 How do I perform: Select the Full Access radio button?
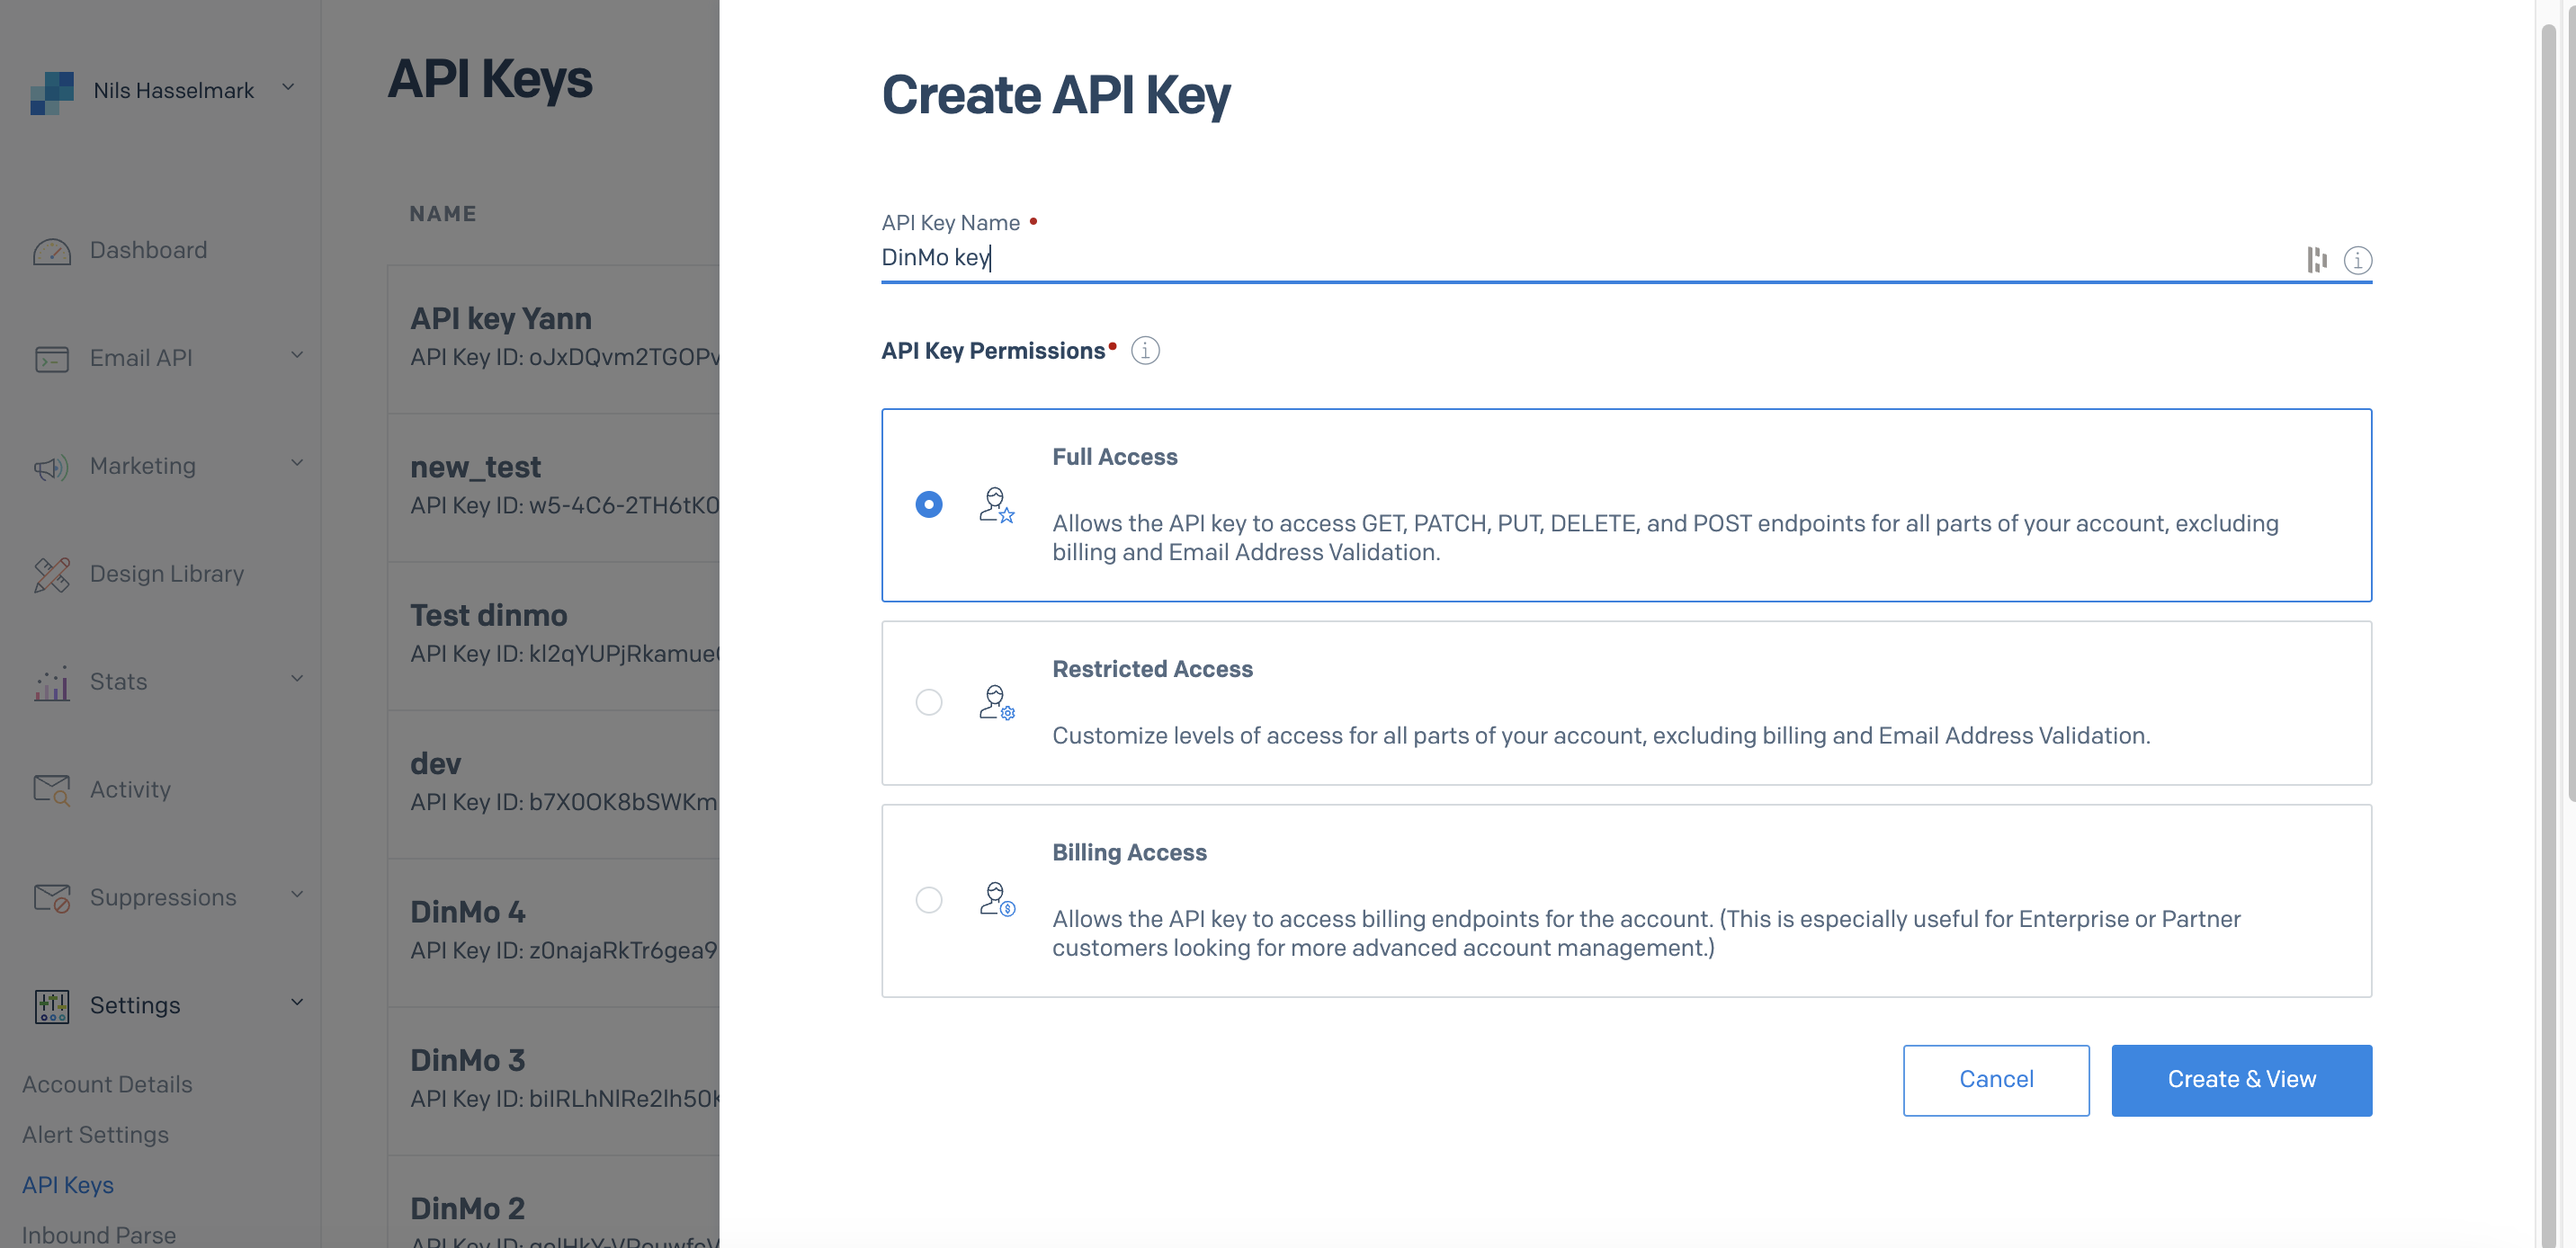point(928,504)
